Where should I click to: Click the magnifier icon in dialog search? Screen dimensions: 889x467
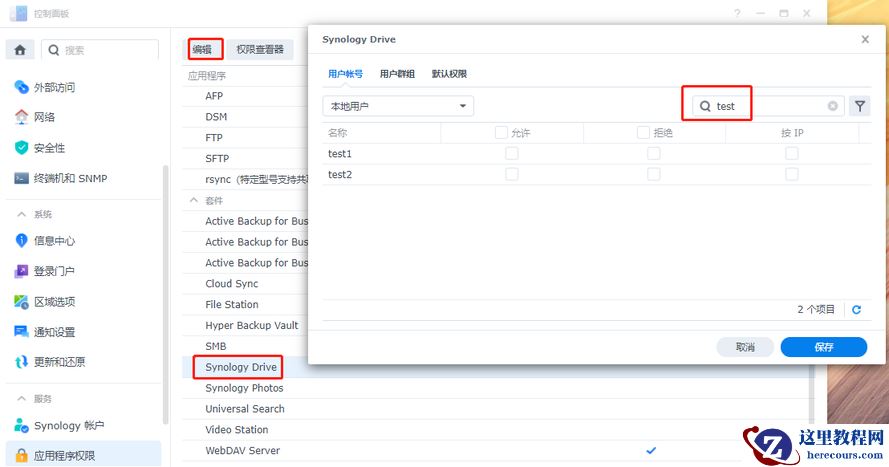(x=705, y=106)
